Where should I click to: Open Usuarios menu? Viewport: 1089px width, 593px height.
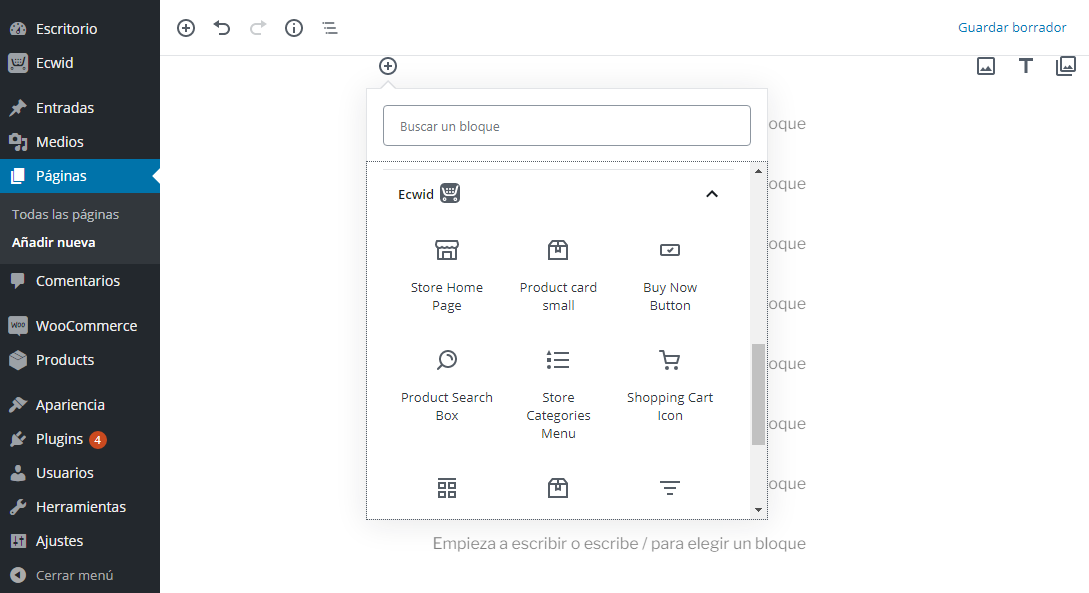point(80,473)
